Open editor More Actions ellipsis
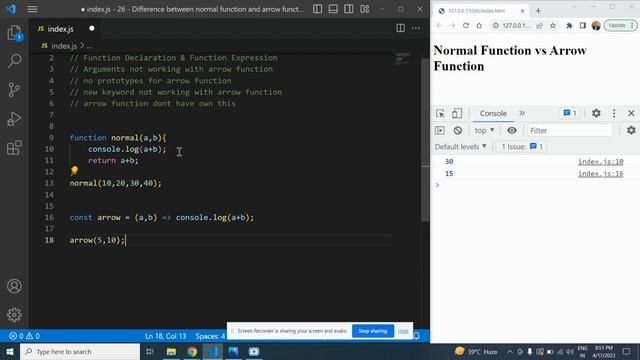This screenshot has width=640, height=360. pyautogui.click(x=416, y=28)
